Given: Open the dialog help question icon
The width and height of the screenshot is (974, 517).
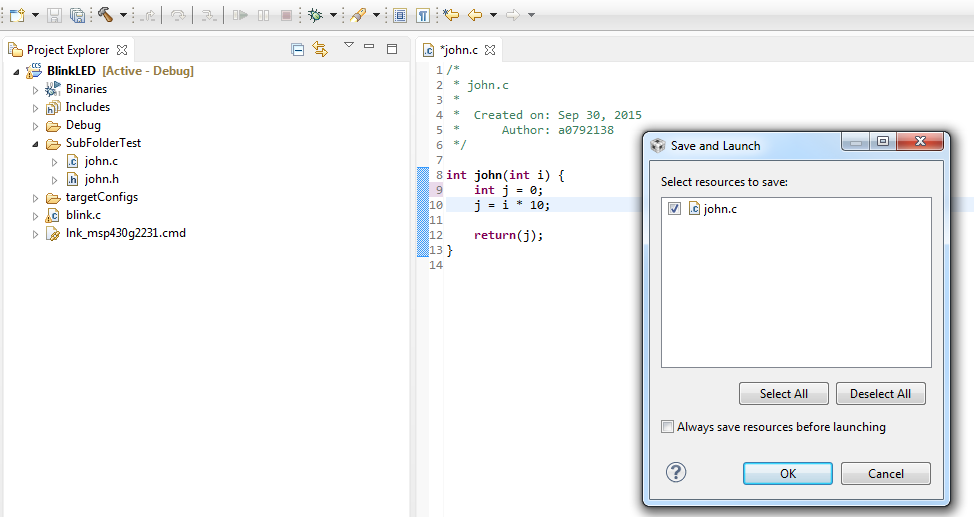Looking at the screenshot, I should [x=676, y=472].
